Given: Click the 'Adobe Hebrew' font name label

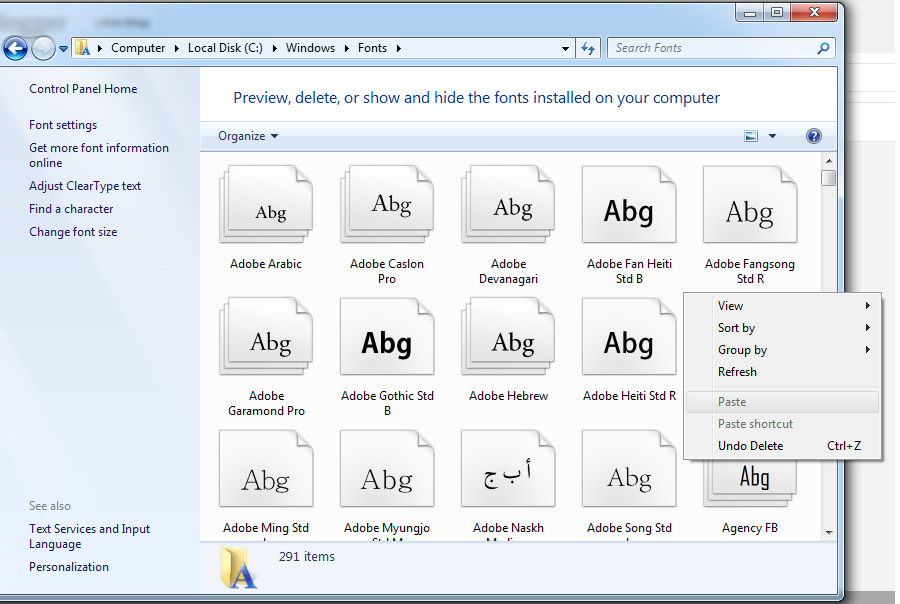Looking at the screenshot, I should [508, 396].
